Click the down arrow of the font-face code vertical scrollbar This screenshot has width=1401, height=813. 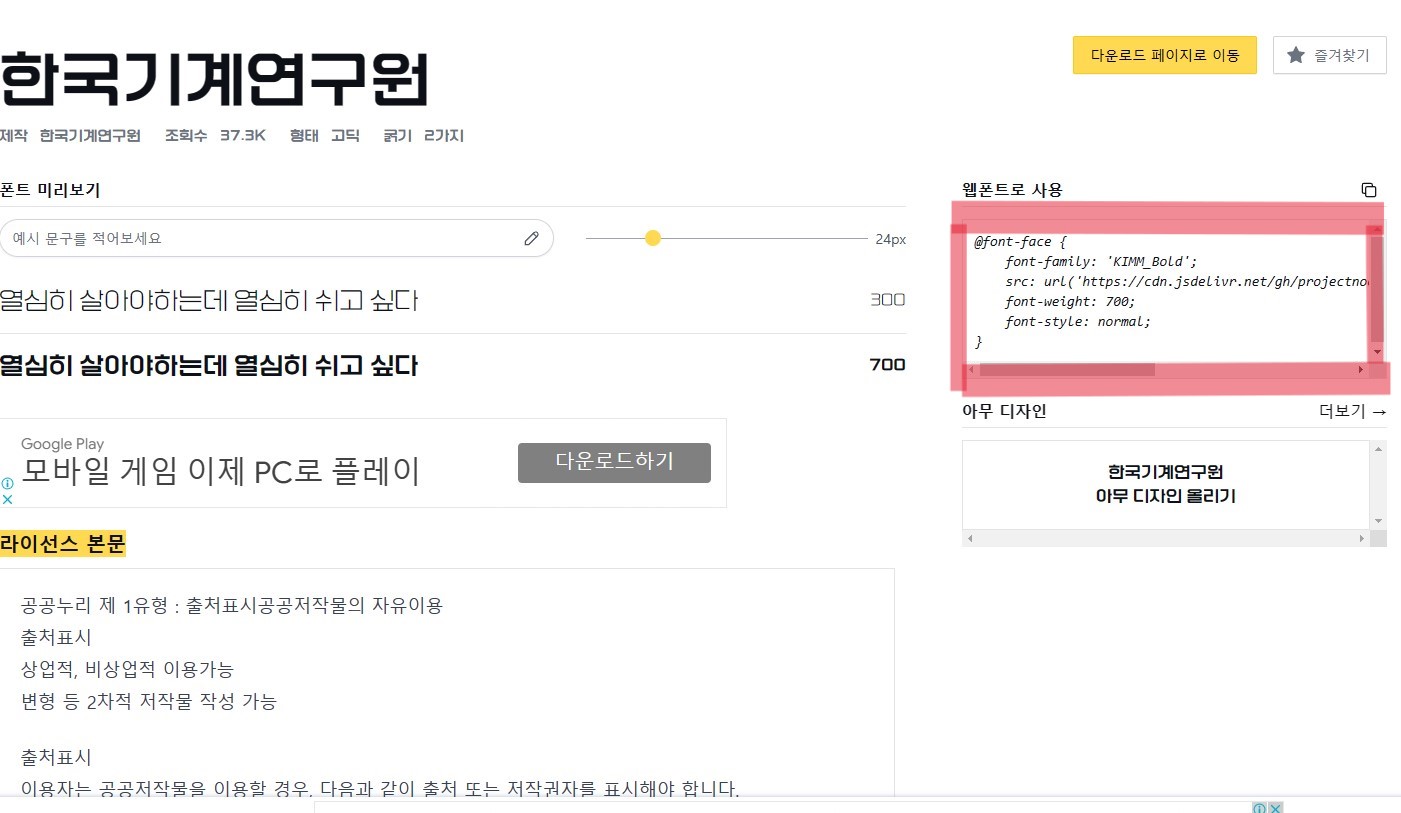pyautogui.click(x=1377, y=352)
